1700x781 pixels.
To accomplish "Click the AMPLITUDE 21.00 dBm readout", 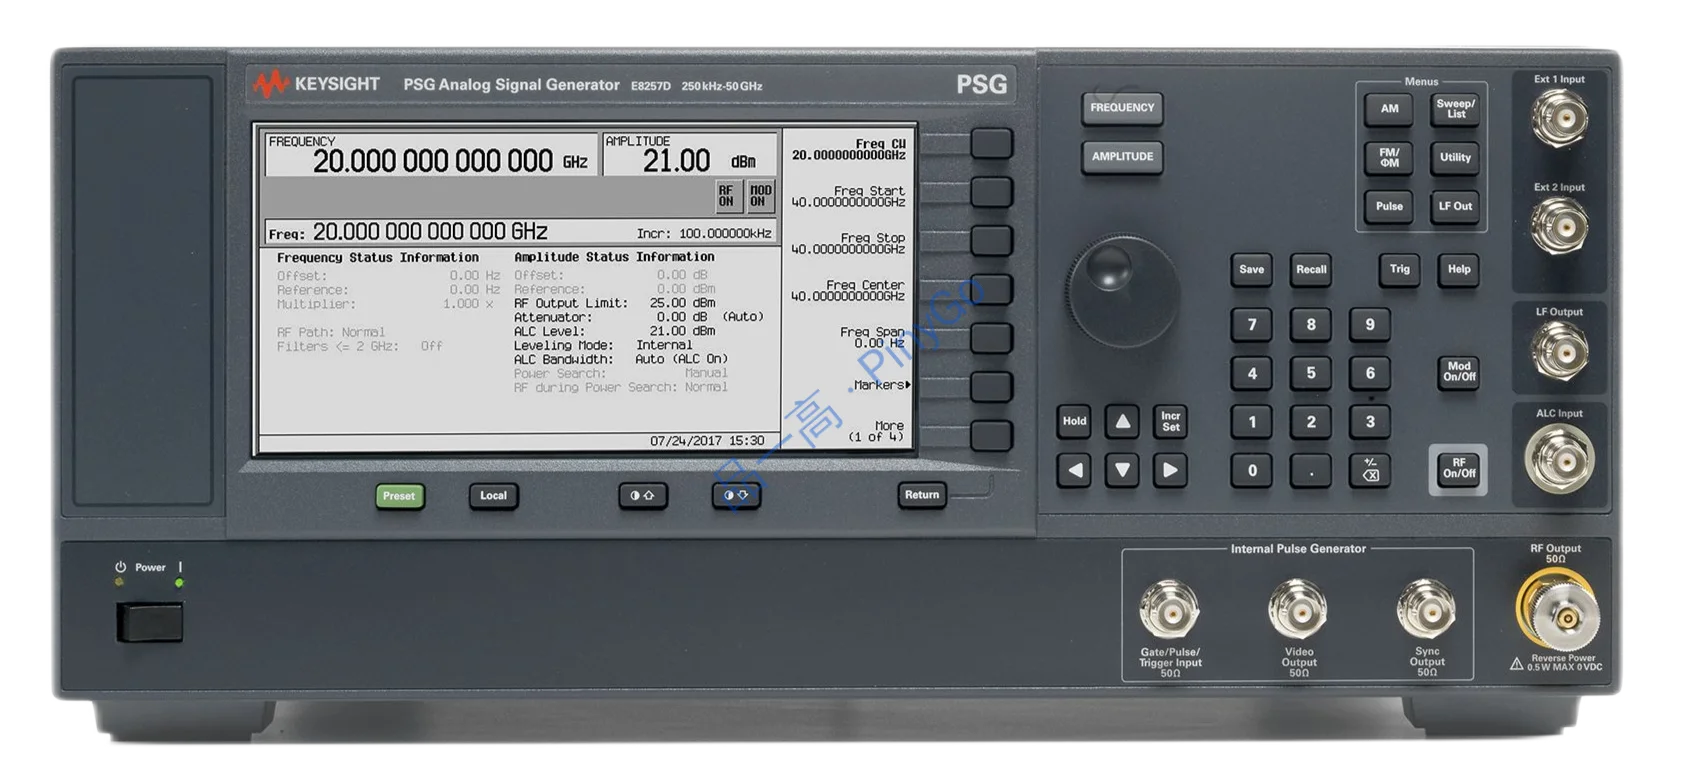I will pyautogui.click(x=690, y=155).
